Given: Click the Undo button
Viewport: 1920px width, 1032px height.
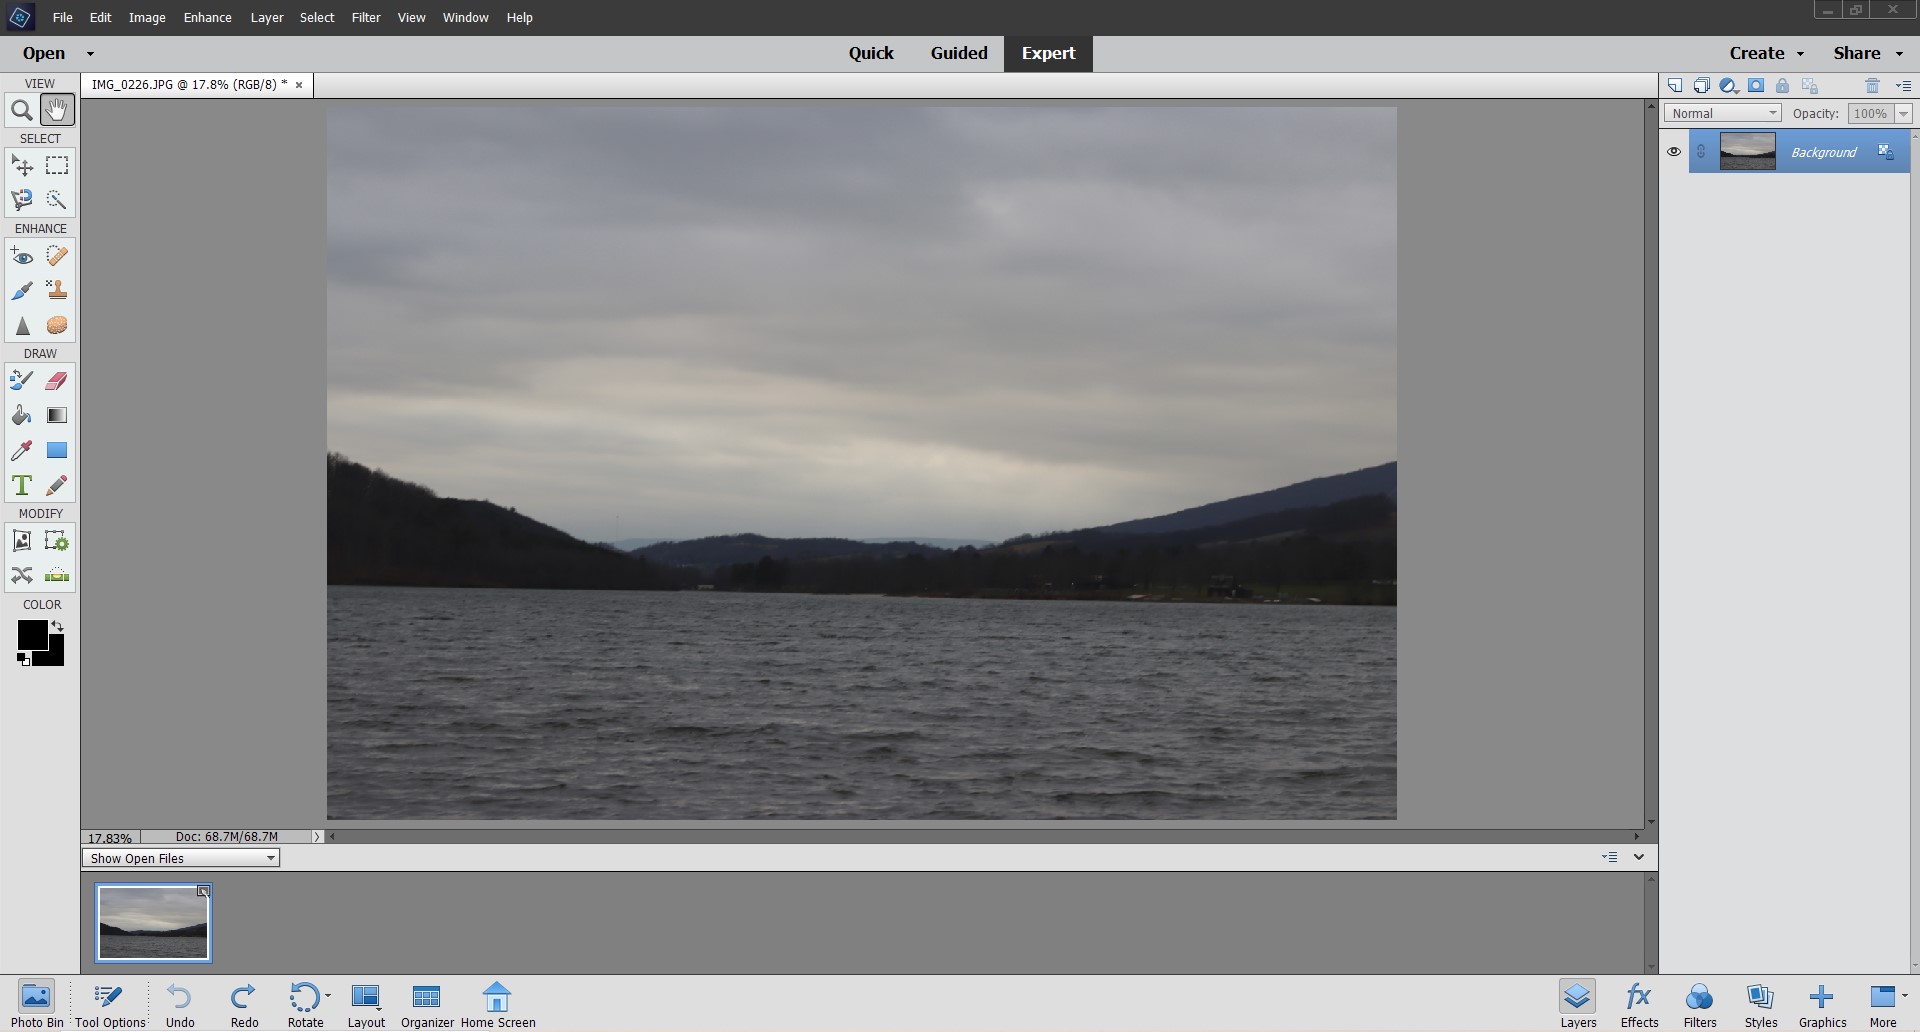Looking at the screenshot, I should click(x=180, y=1005).
